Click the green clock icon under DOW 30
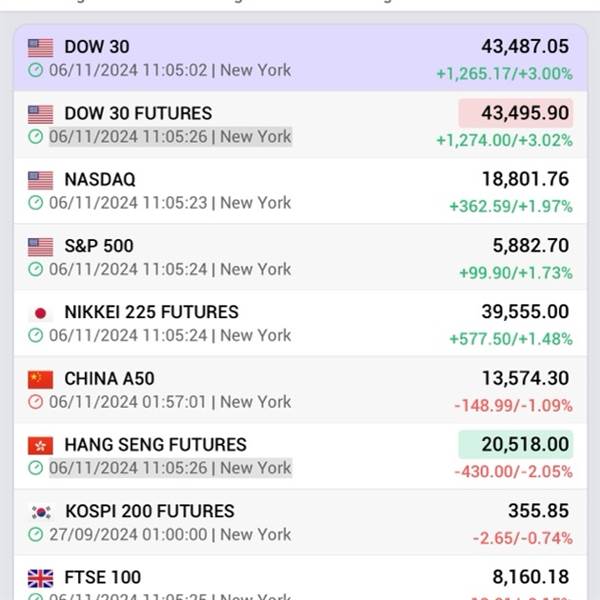This screenshot has width=600, height=600. (36, 70)
